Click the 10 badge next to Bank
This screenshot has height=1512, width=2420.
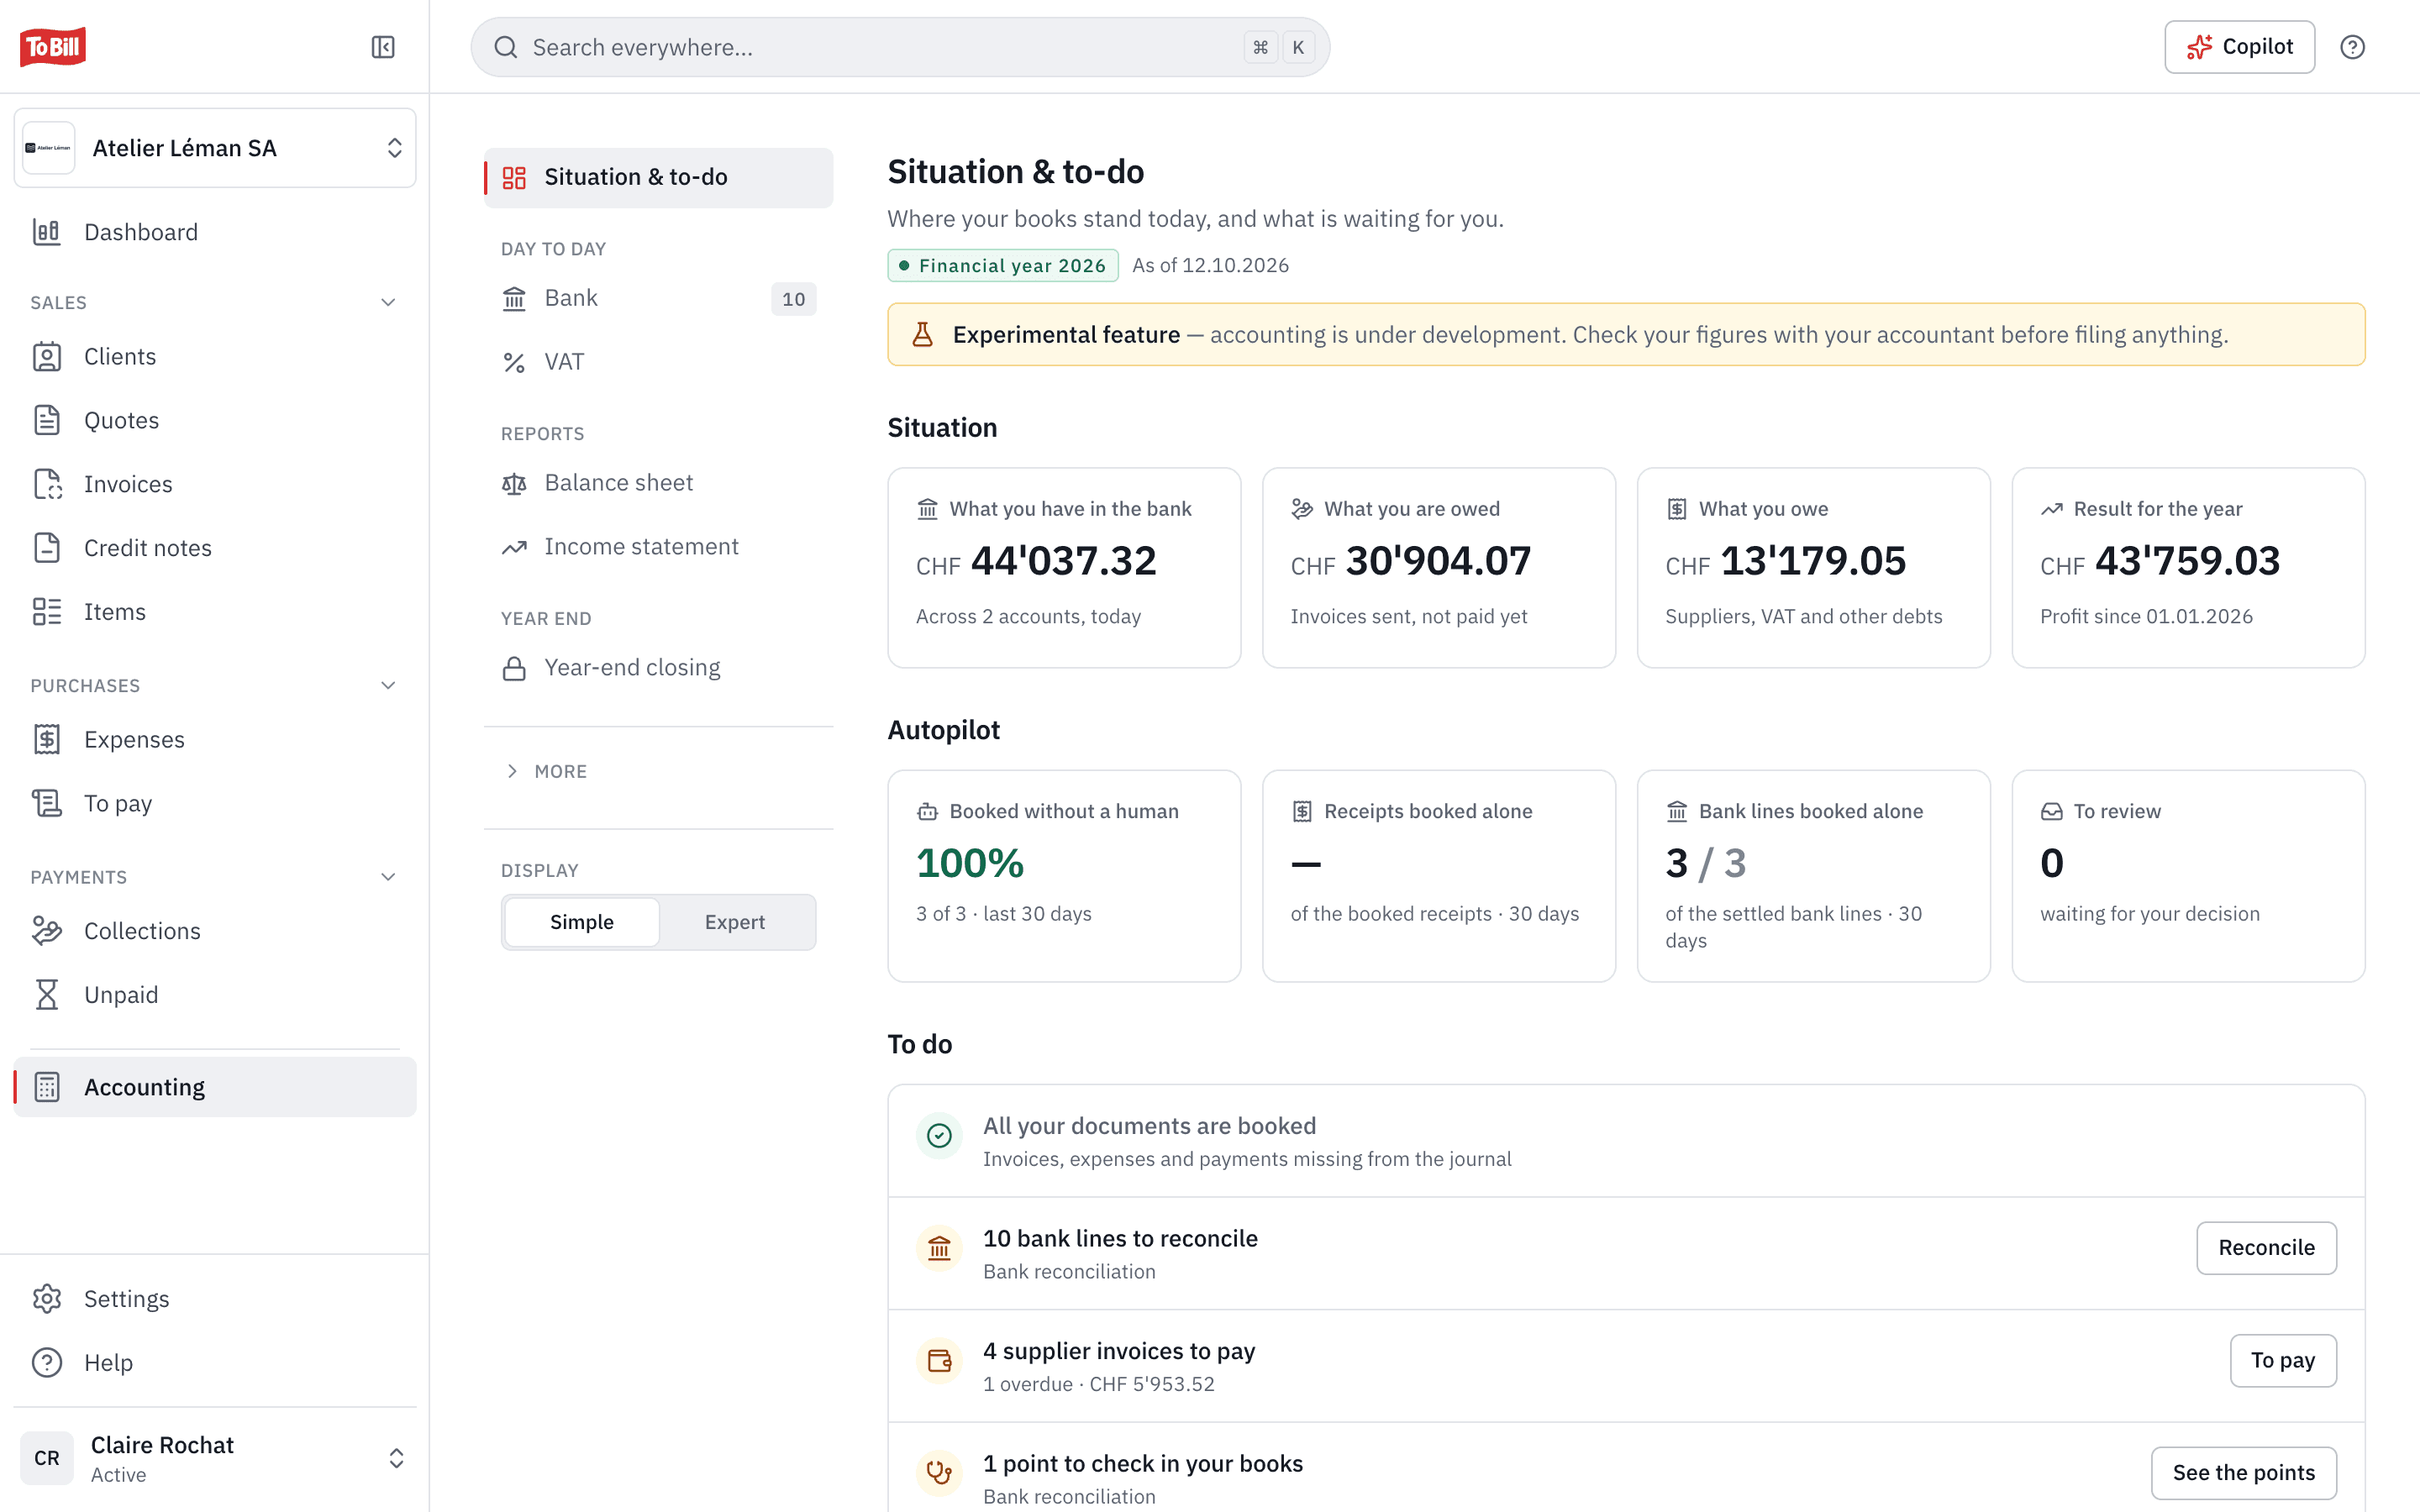(794, 299)
